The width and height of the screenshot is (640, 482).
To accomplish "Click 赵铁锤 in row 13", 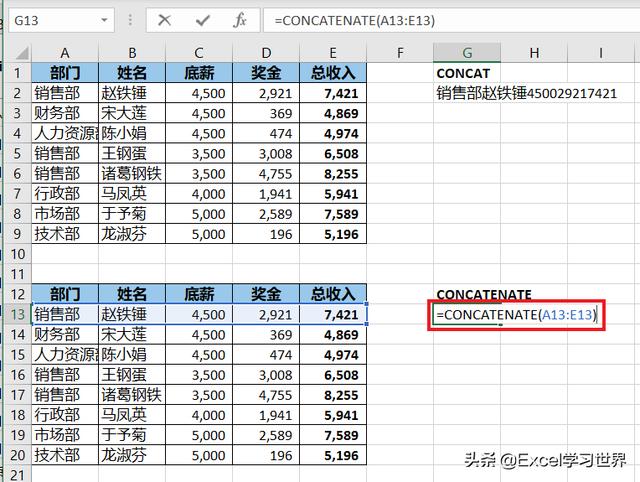I will 132,314.
